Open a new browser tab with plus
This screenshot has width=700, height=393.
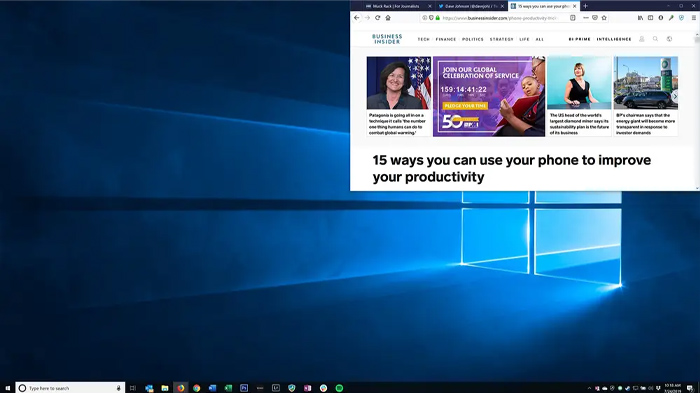click(x=585, y=6)
